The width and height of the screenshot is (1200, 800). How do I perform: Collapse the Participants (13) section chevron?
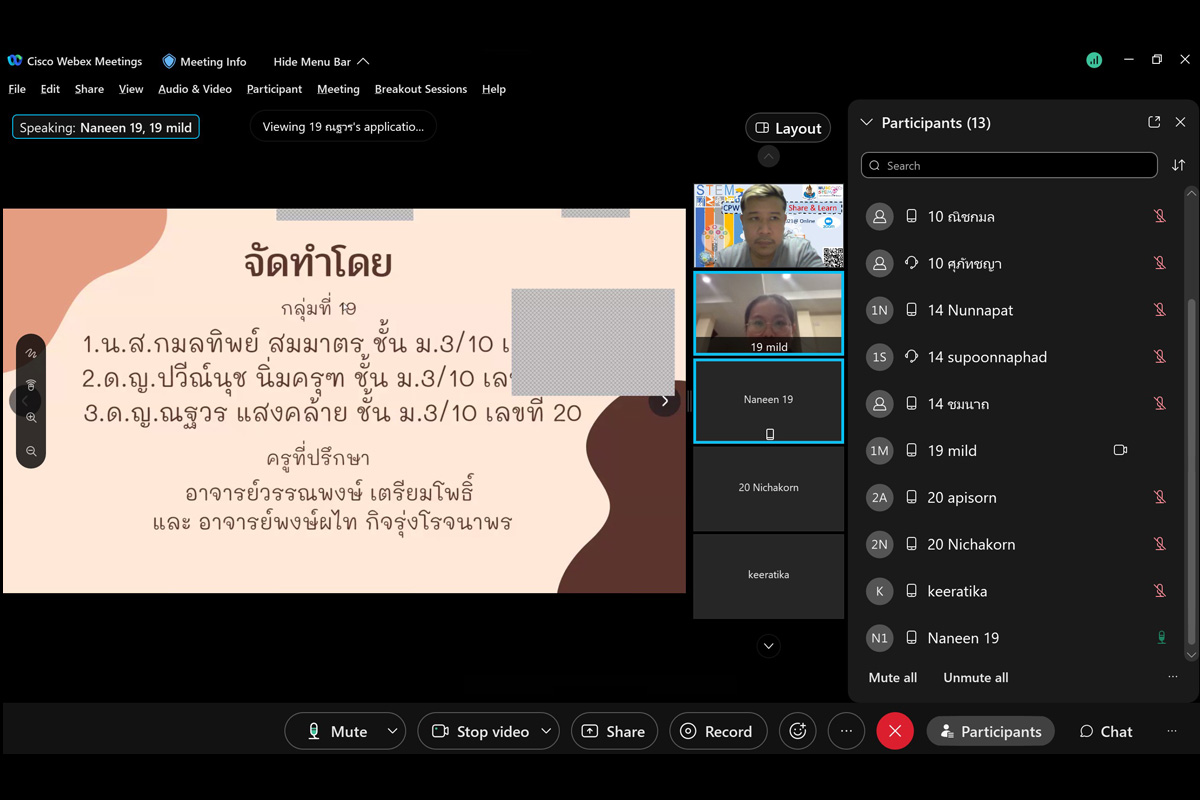pyautogui.click(x=867, y=123)
